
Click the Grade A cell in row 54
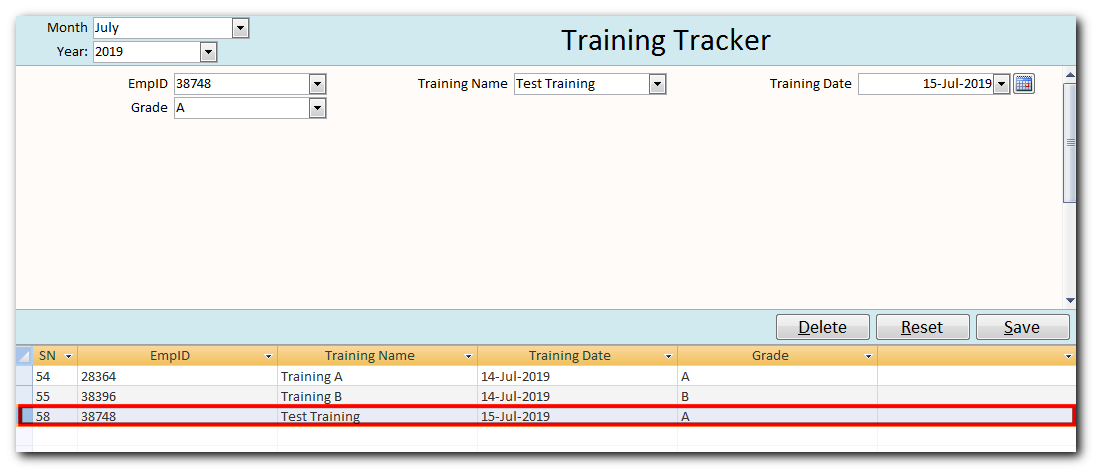pyautogui.click(x=777, y=376)
